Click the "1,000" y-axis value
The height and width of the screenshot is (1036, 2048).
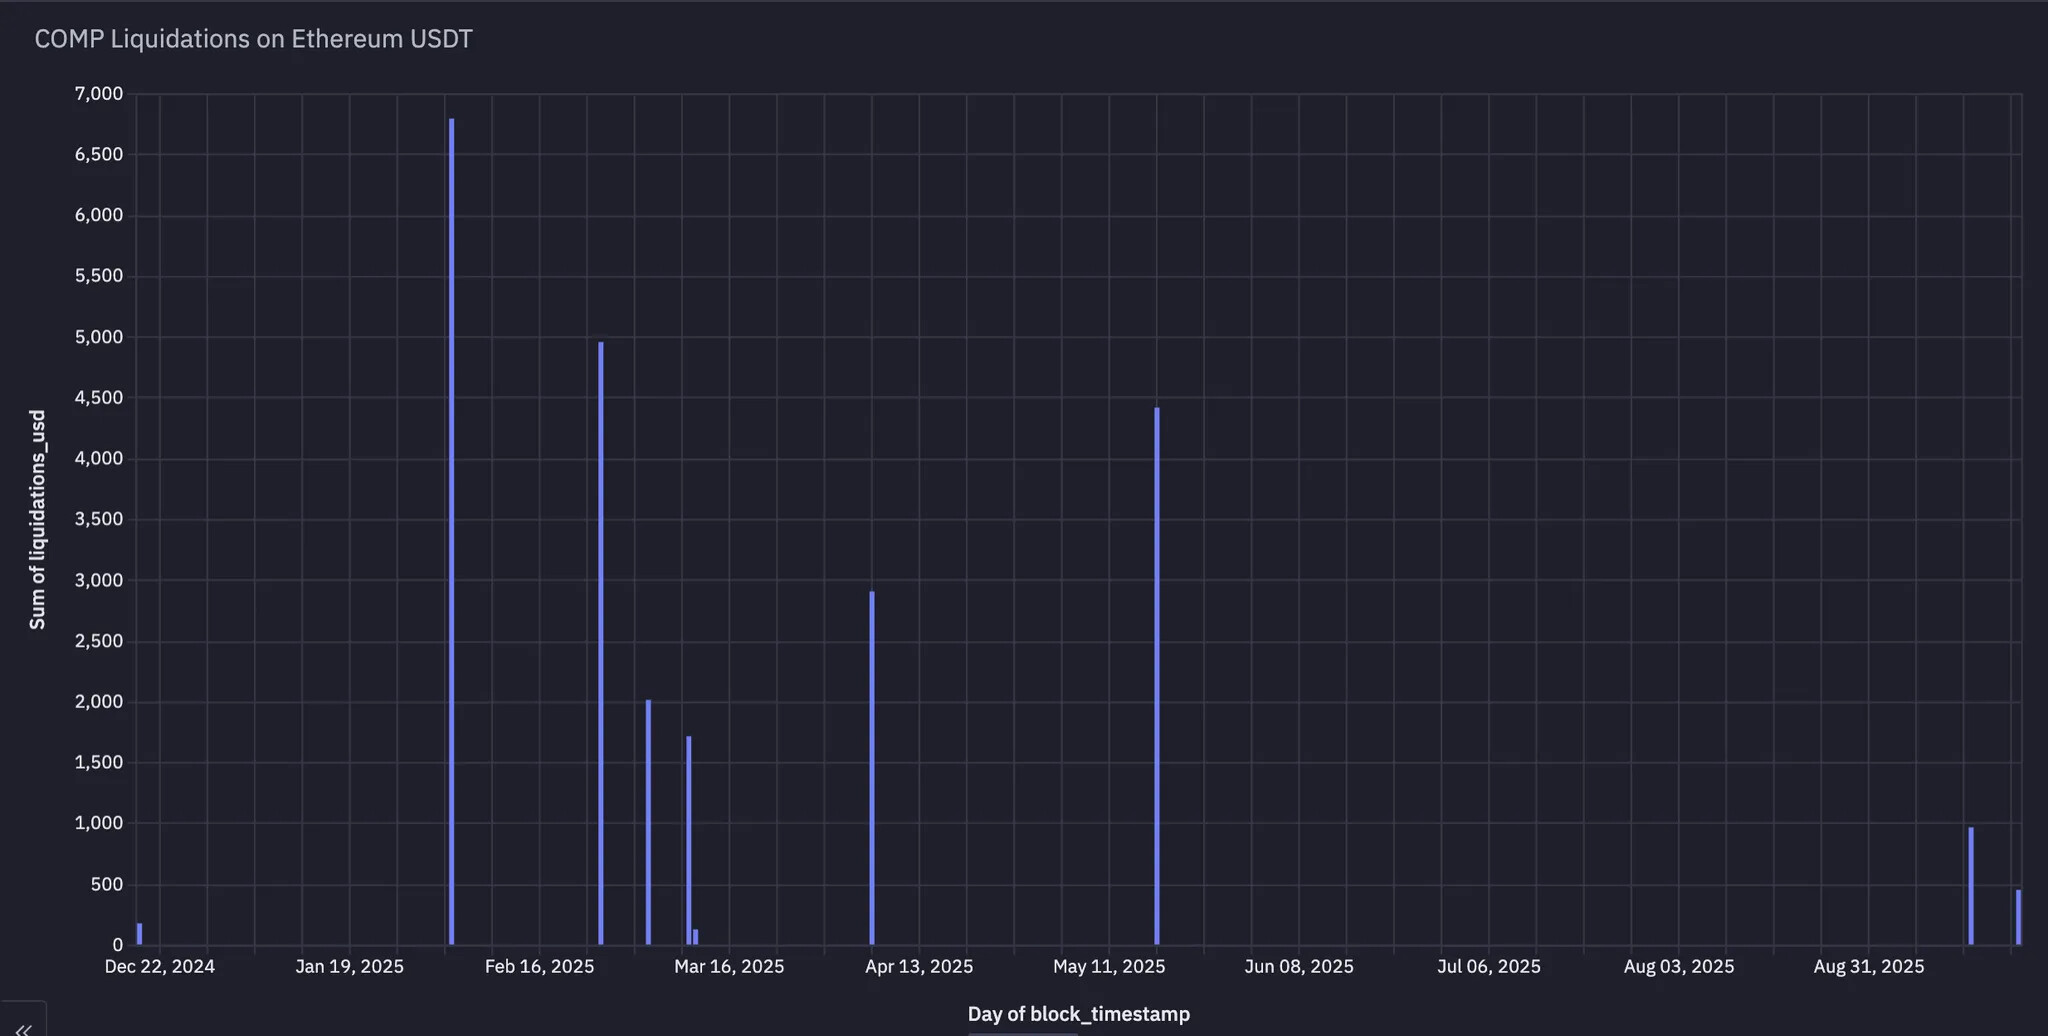pos(99,823)
